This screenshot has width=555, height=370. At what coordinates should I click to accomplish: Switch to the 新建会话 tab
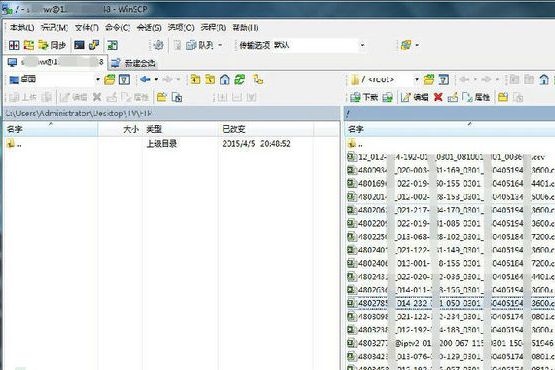(134, 63)
